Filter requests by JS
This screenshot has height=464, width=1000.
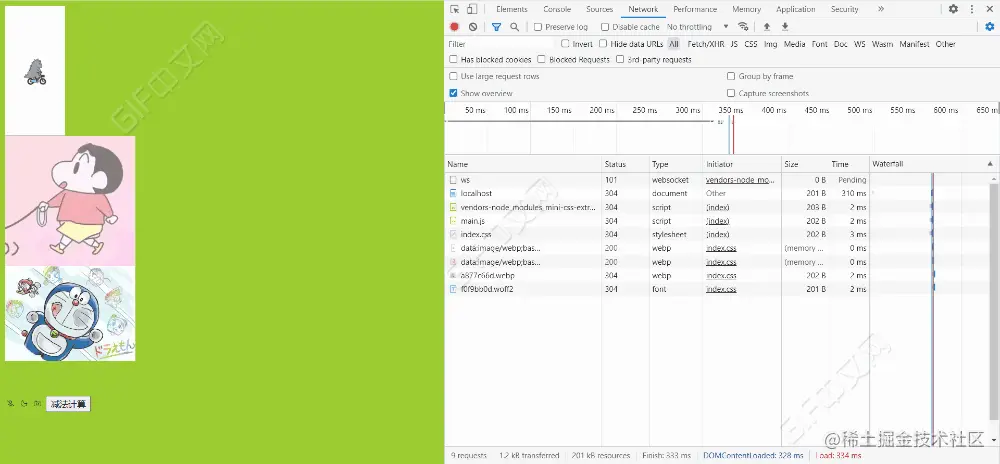point(734,44)
